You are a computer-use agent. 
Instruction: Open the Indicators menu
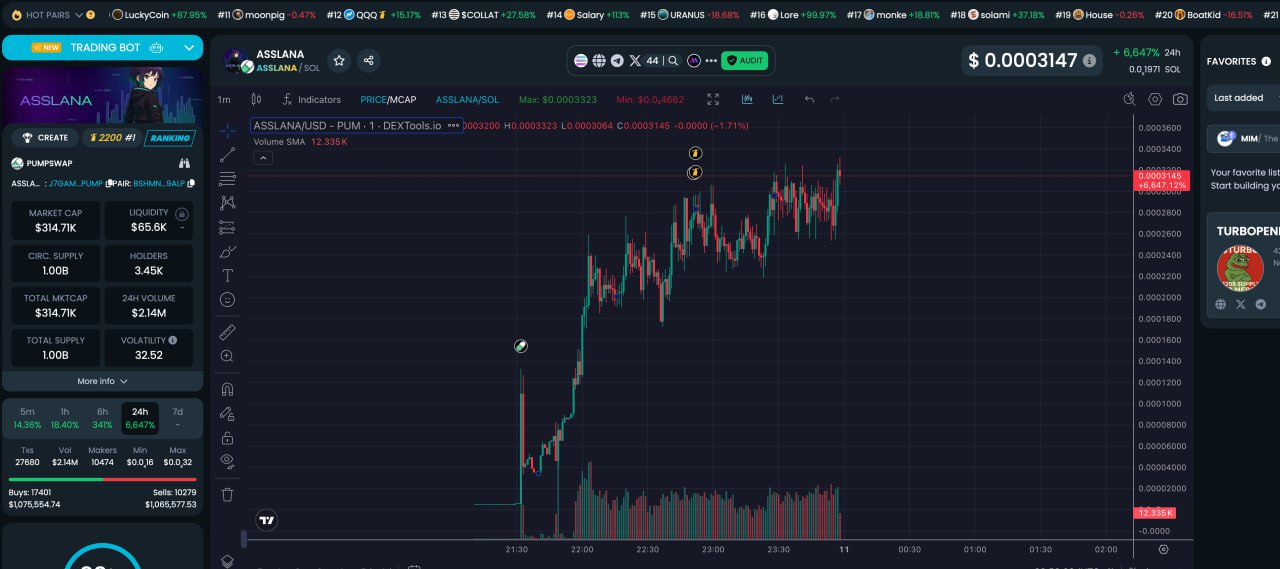311,100
